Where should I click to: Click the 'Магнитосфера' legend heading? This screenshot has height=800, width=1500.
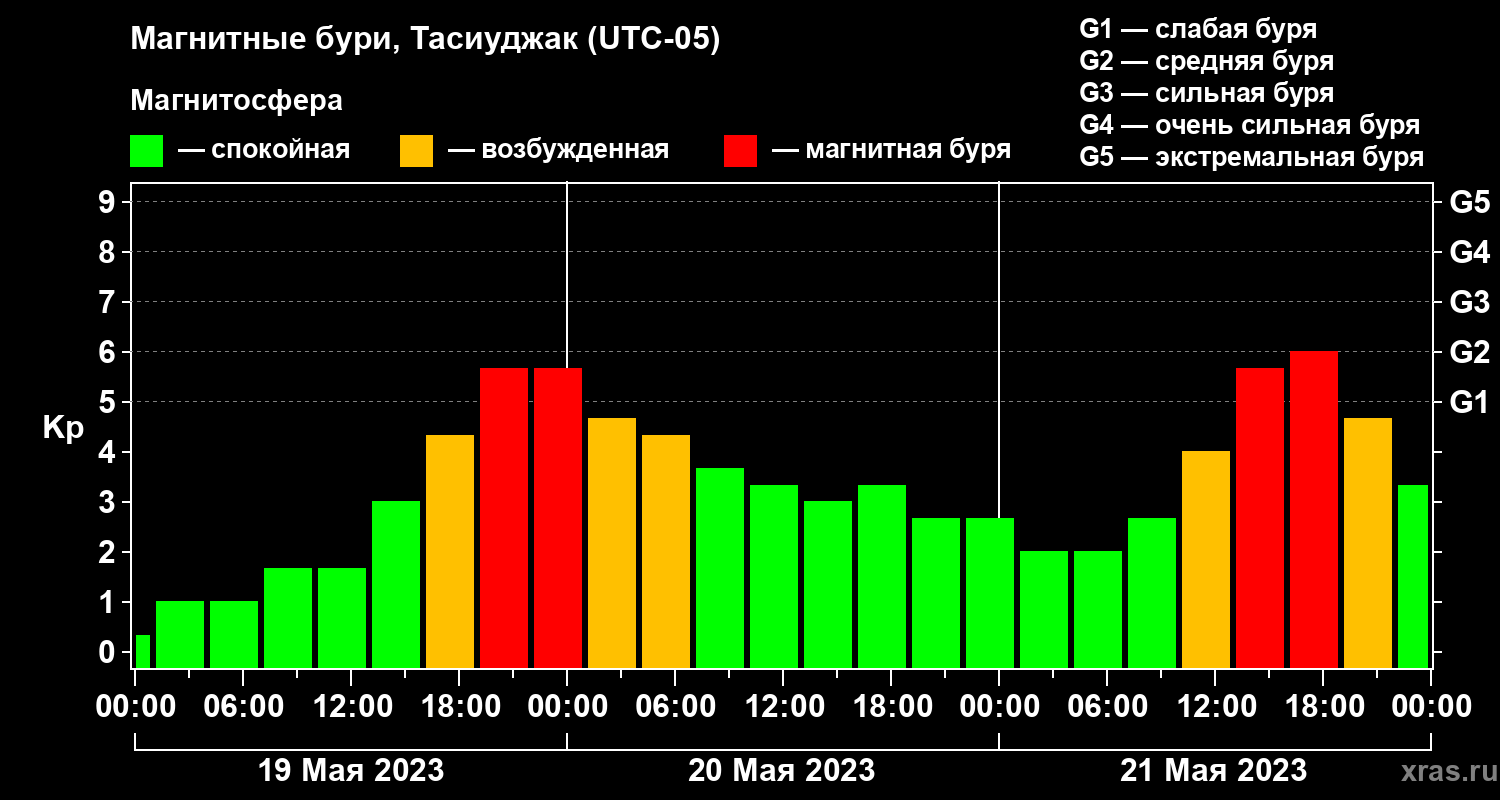(x=237, y=101)
